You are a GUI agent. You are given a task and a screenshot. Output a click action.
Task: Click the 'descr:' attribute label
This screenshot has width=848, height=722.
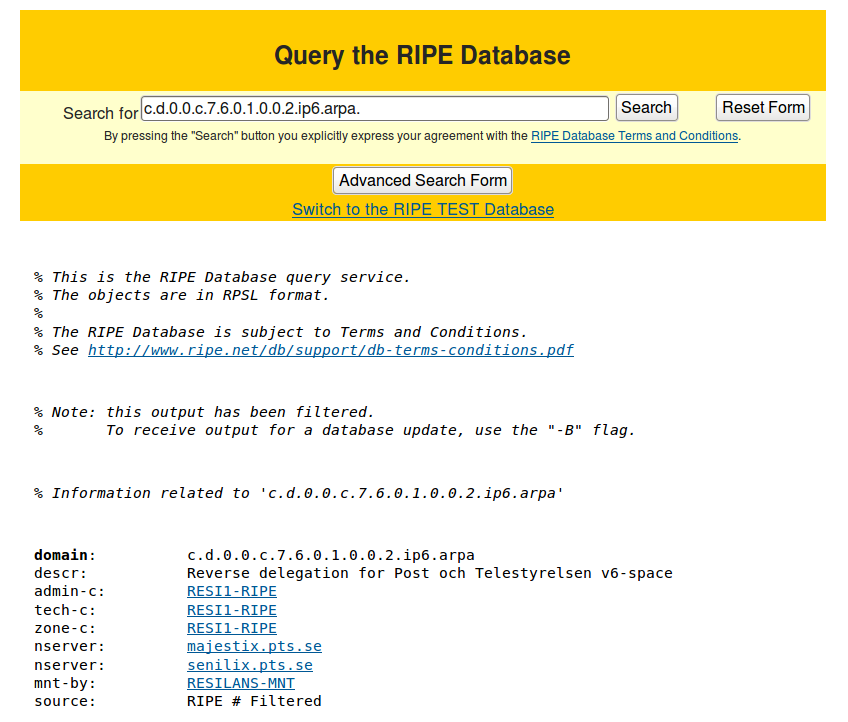coord(60,573)
